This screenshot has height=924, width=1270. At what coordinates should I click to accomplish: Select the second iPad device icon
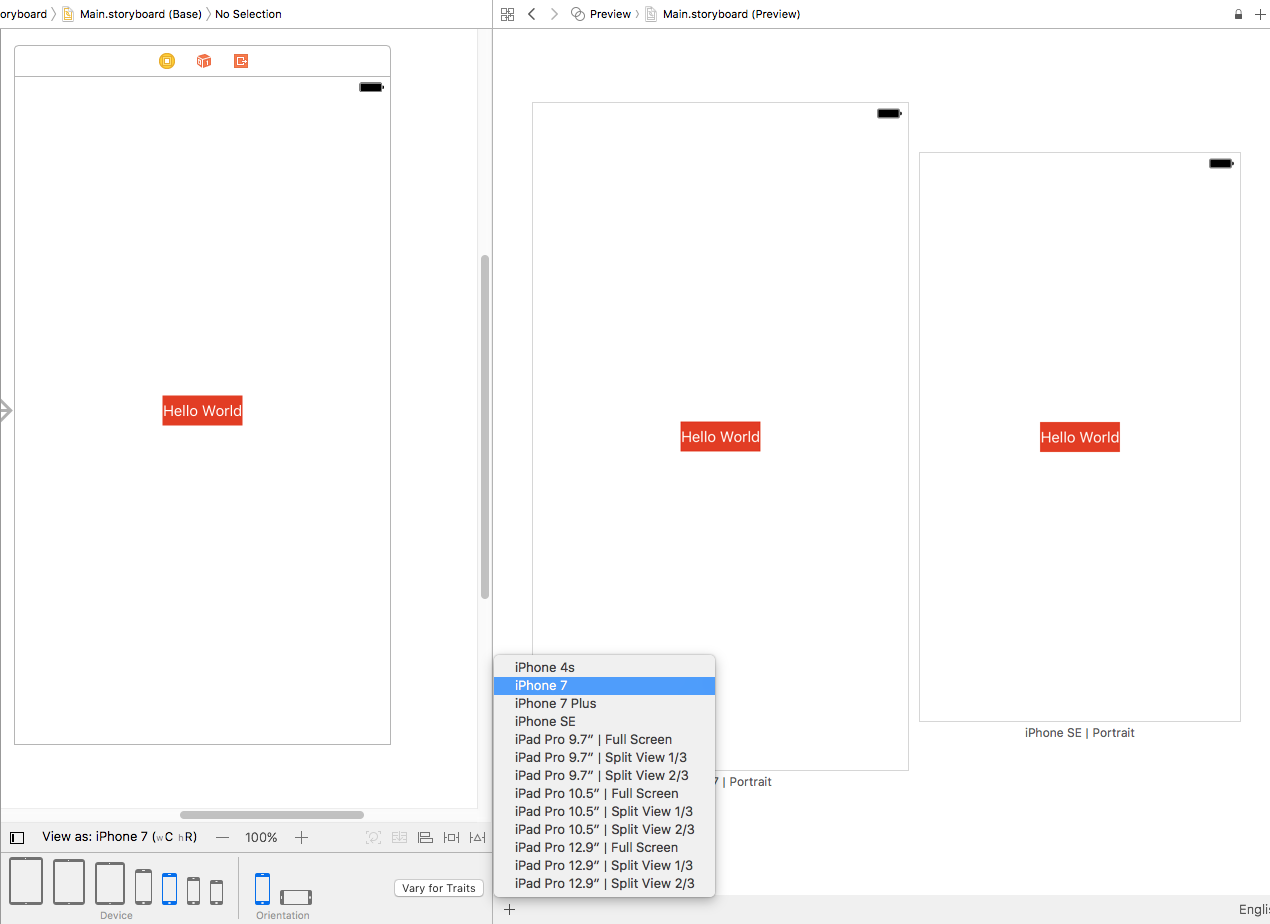tap(69, 882)
